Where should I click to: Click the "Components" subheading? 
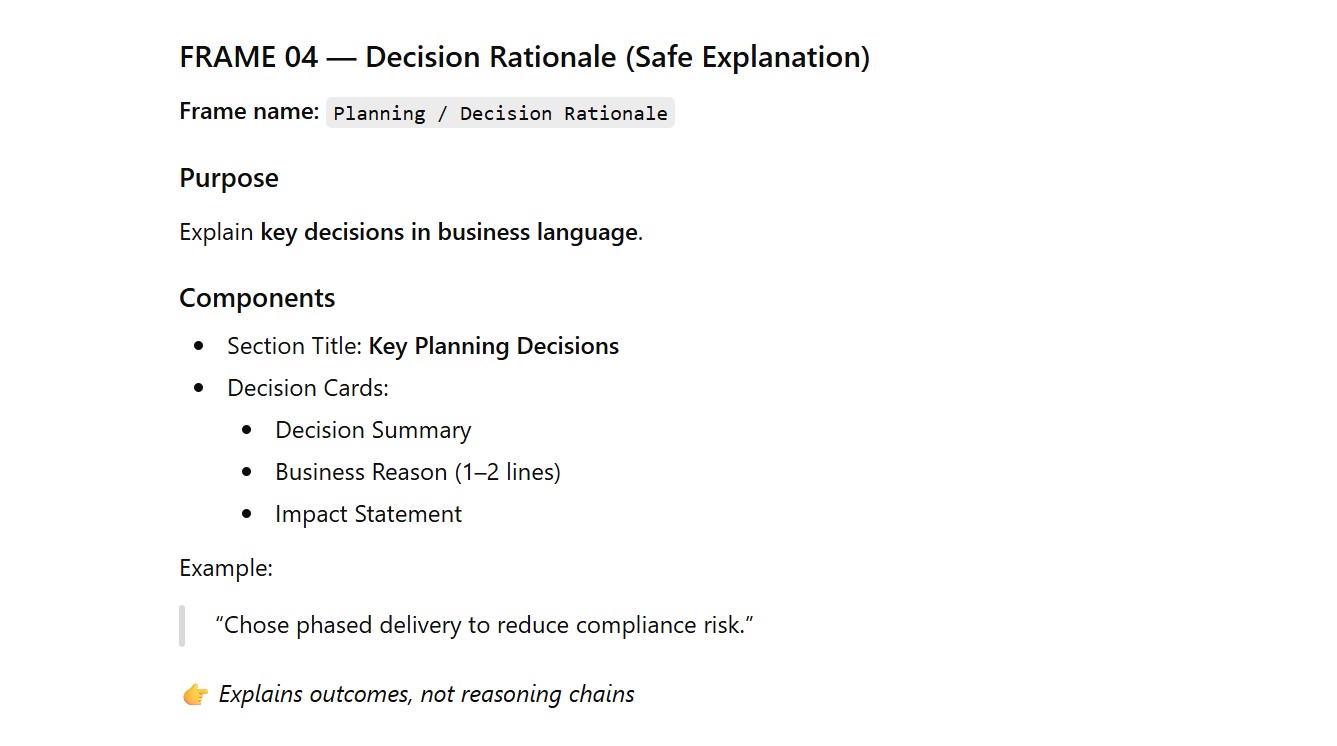click(257, 298)
